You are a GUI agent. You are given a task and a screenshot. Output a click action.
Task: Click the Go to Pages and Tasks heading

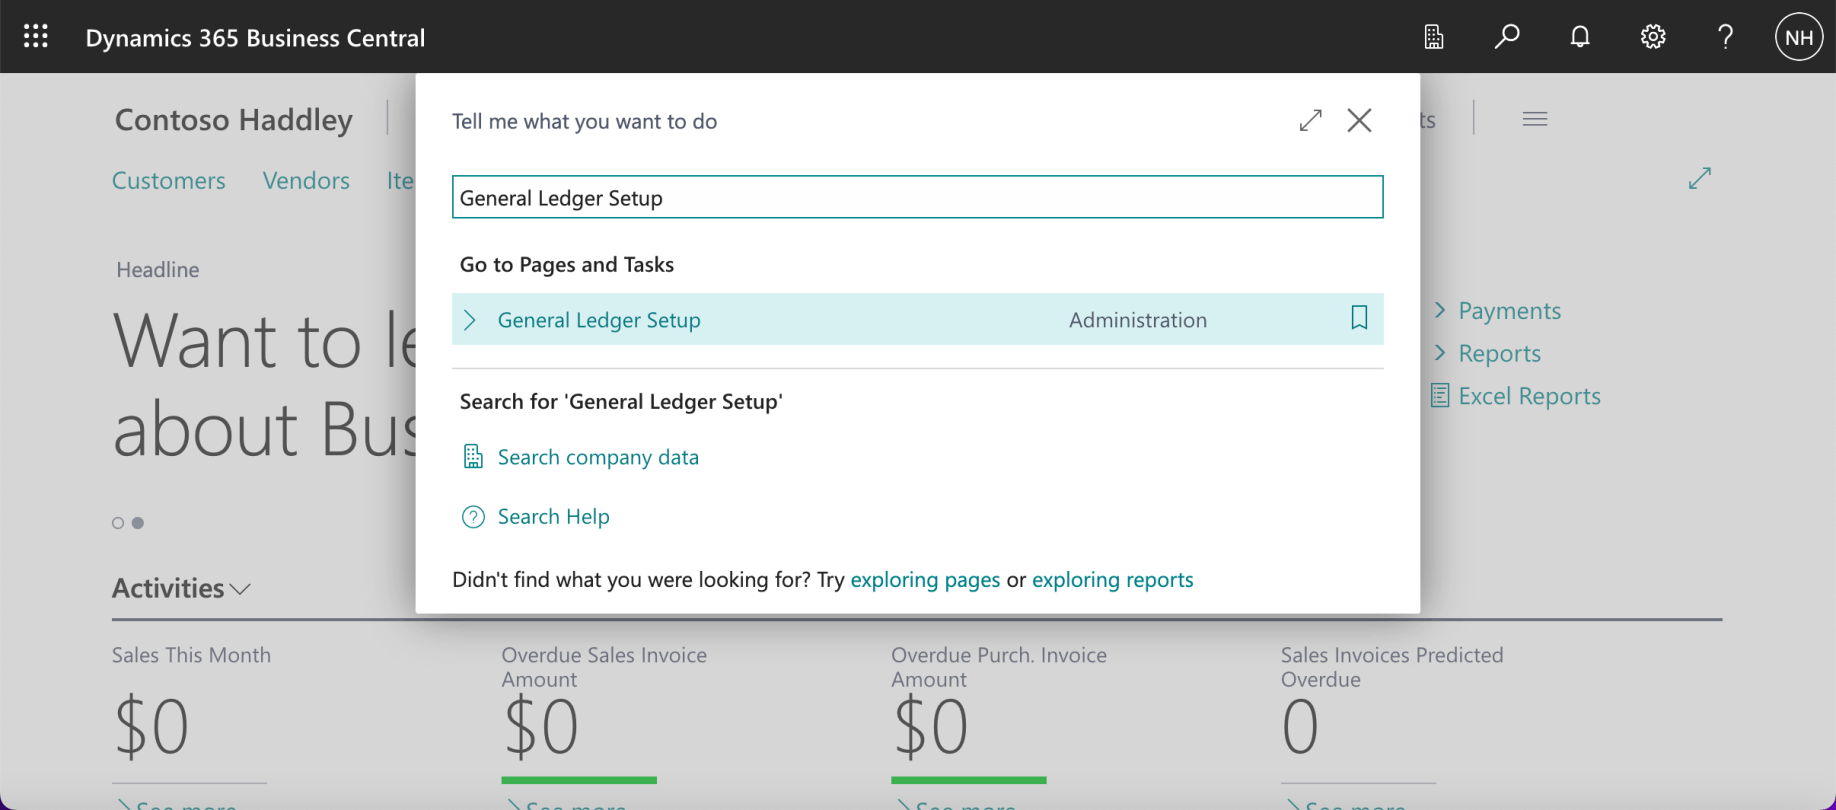point(567,265)
